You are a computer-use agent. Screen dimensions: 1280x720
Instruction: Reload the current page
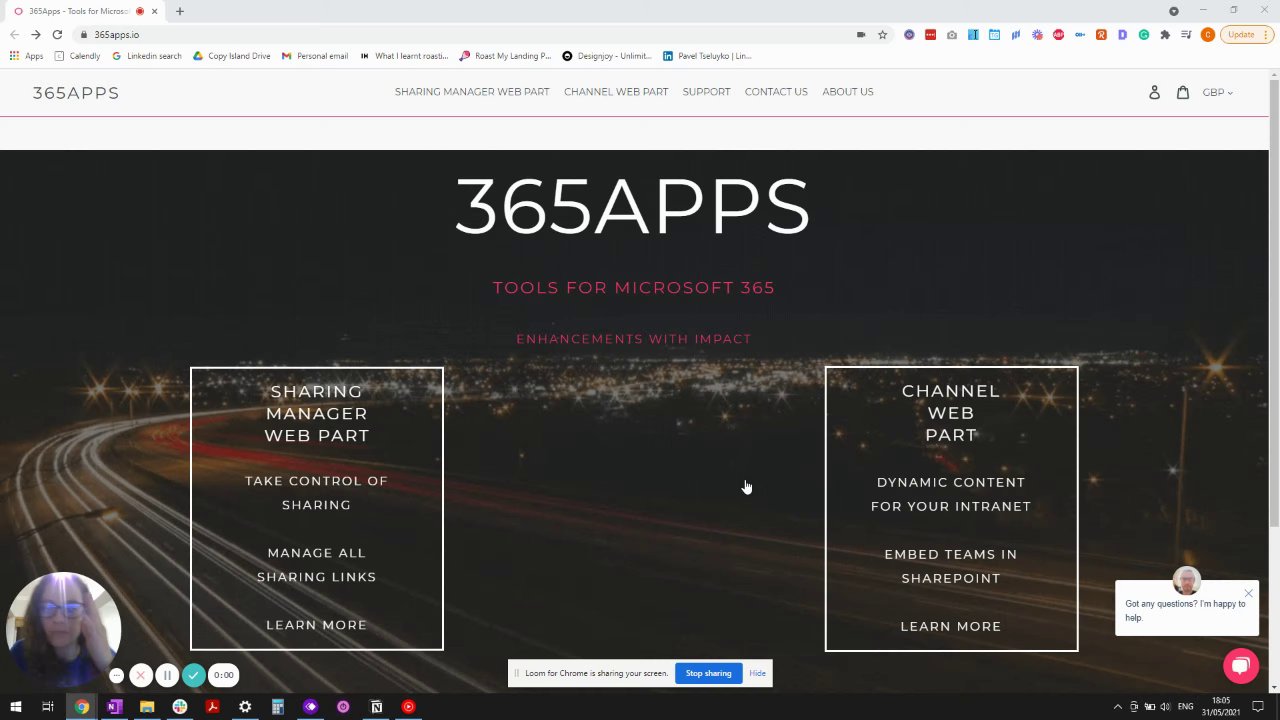pos(57,35)
